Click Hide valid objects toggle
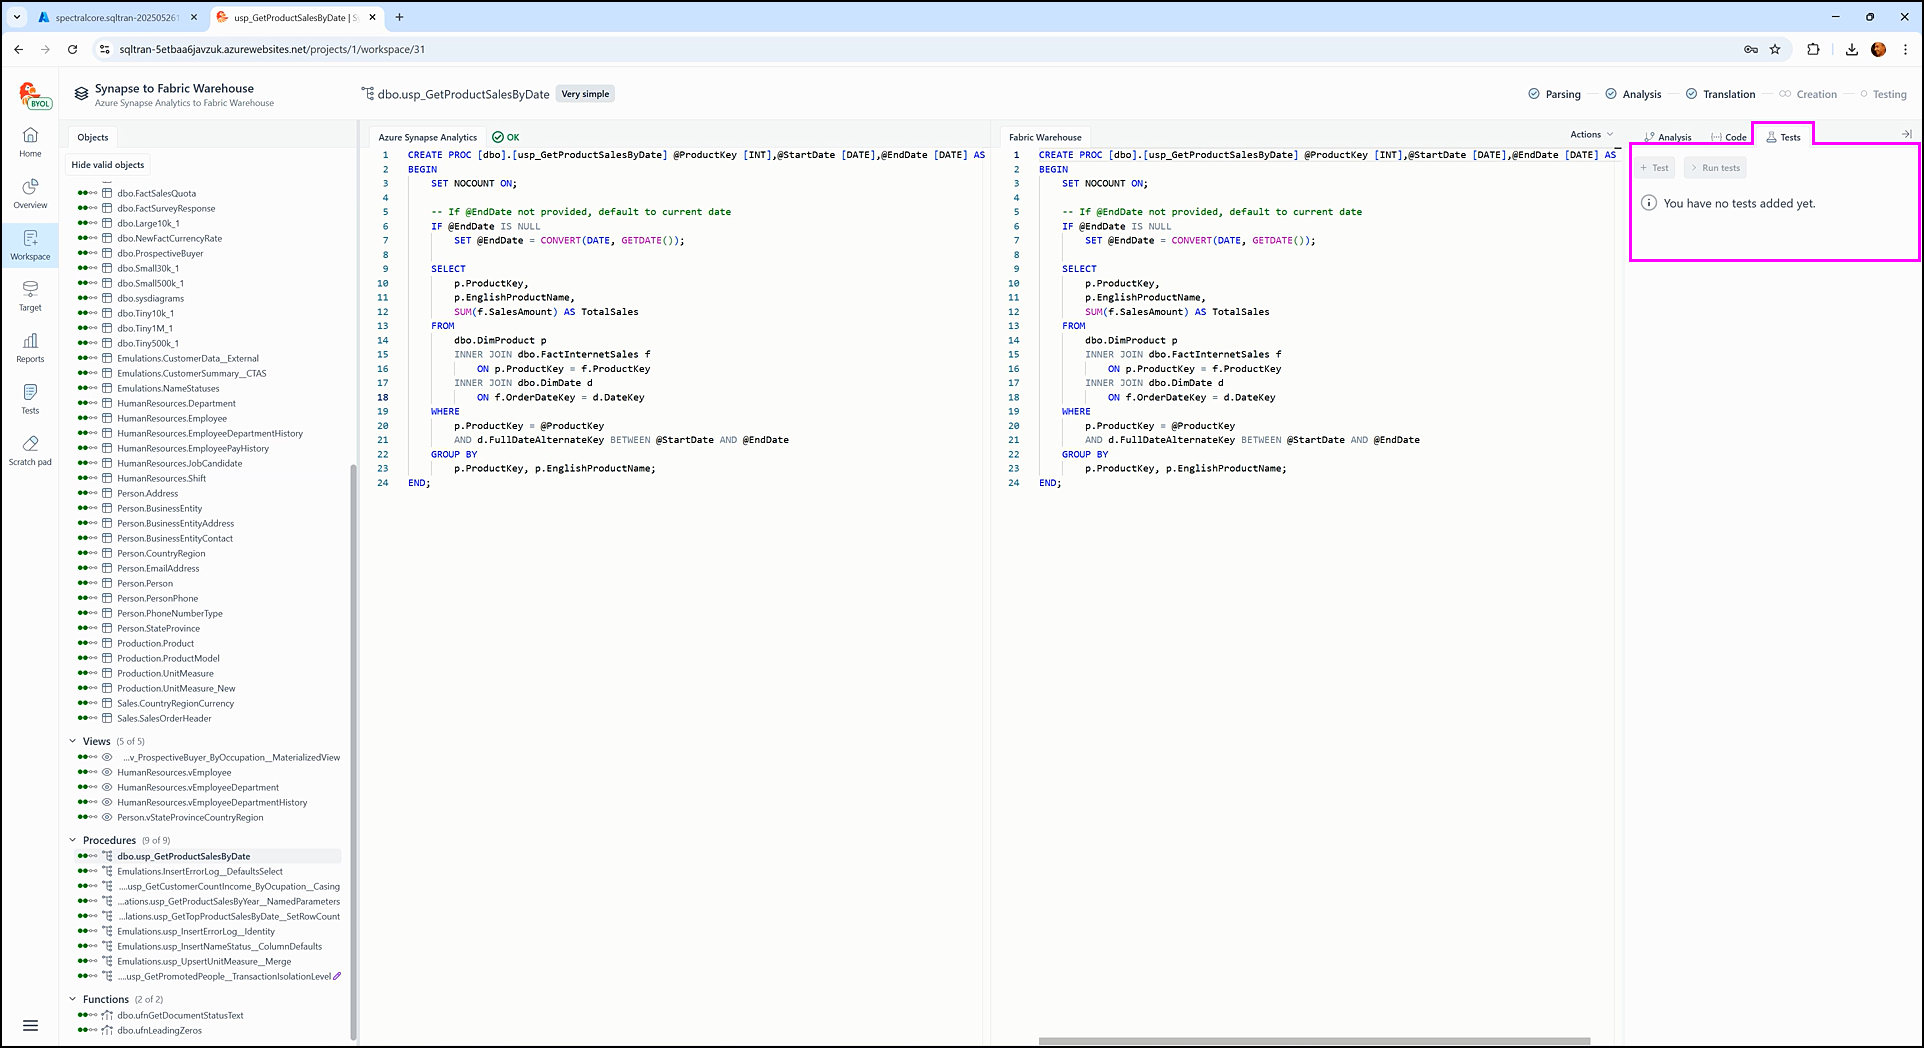 (108, 165)
